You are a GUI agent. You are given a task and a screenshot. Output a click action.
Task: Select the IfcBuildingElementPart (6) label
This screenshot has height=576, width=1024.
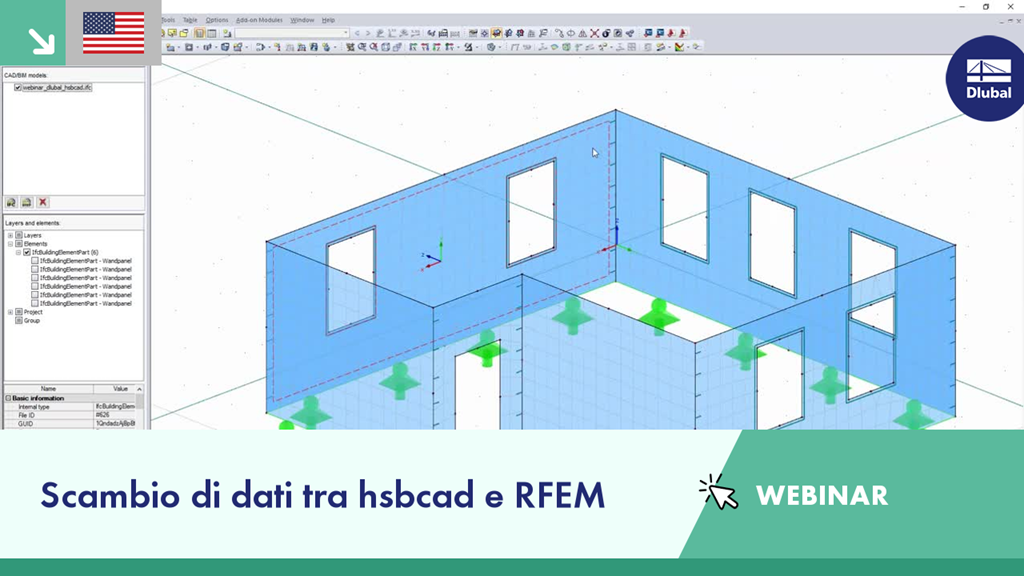tap(65, 252)
